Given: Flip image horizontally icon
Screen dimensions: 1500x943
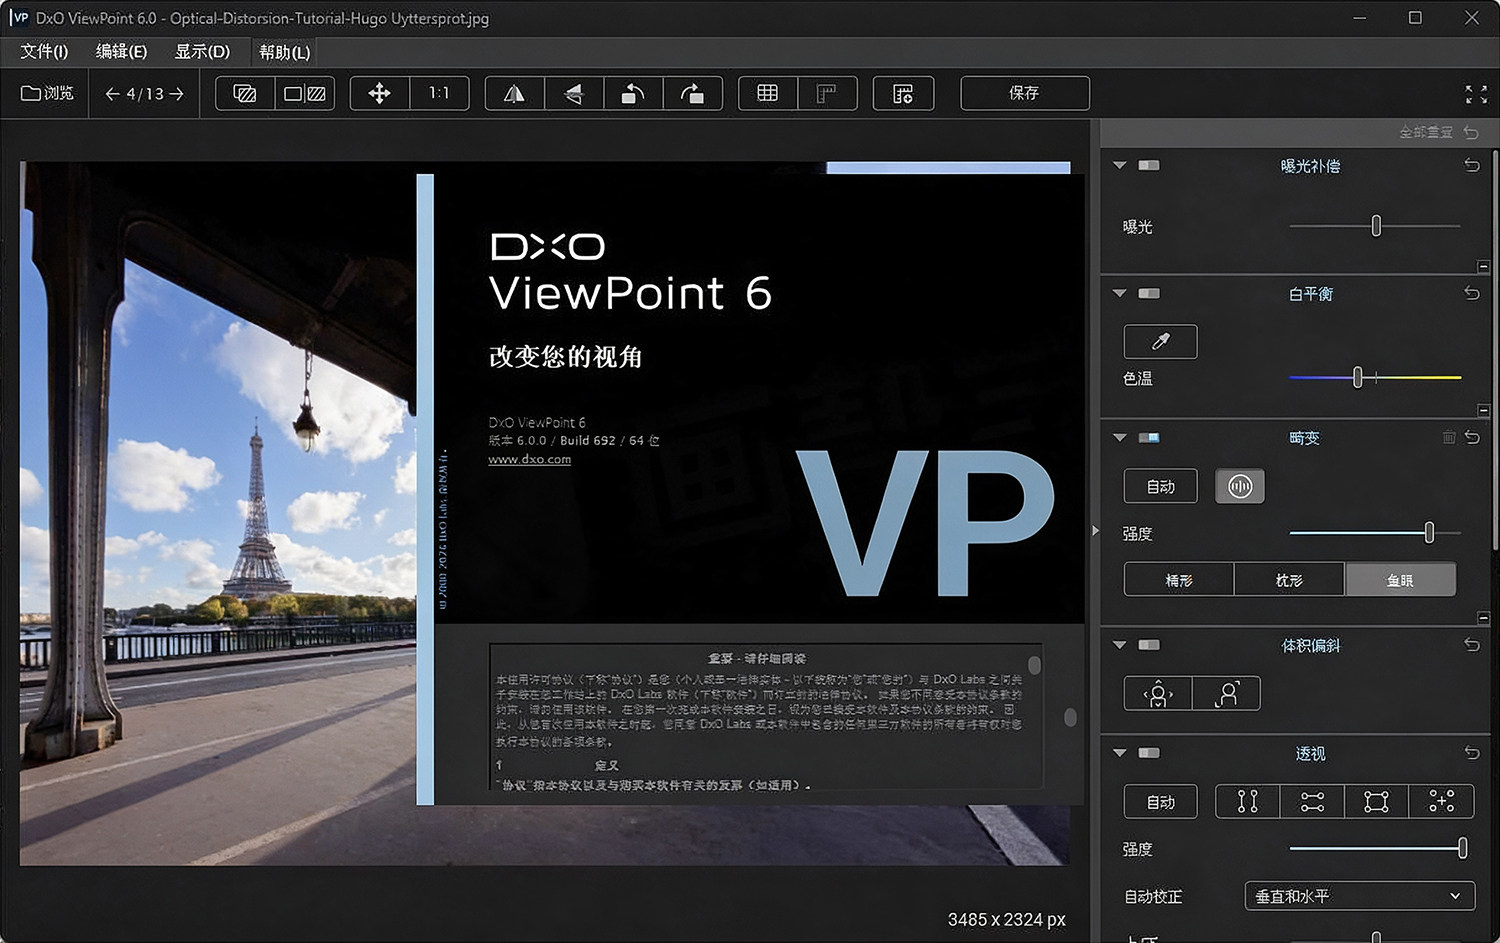Looking at the screenshot, I should click(514, 93).
